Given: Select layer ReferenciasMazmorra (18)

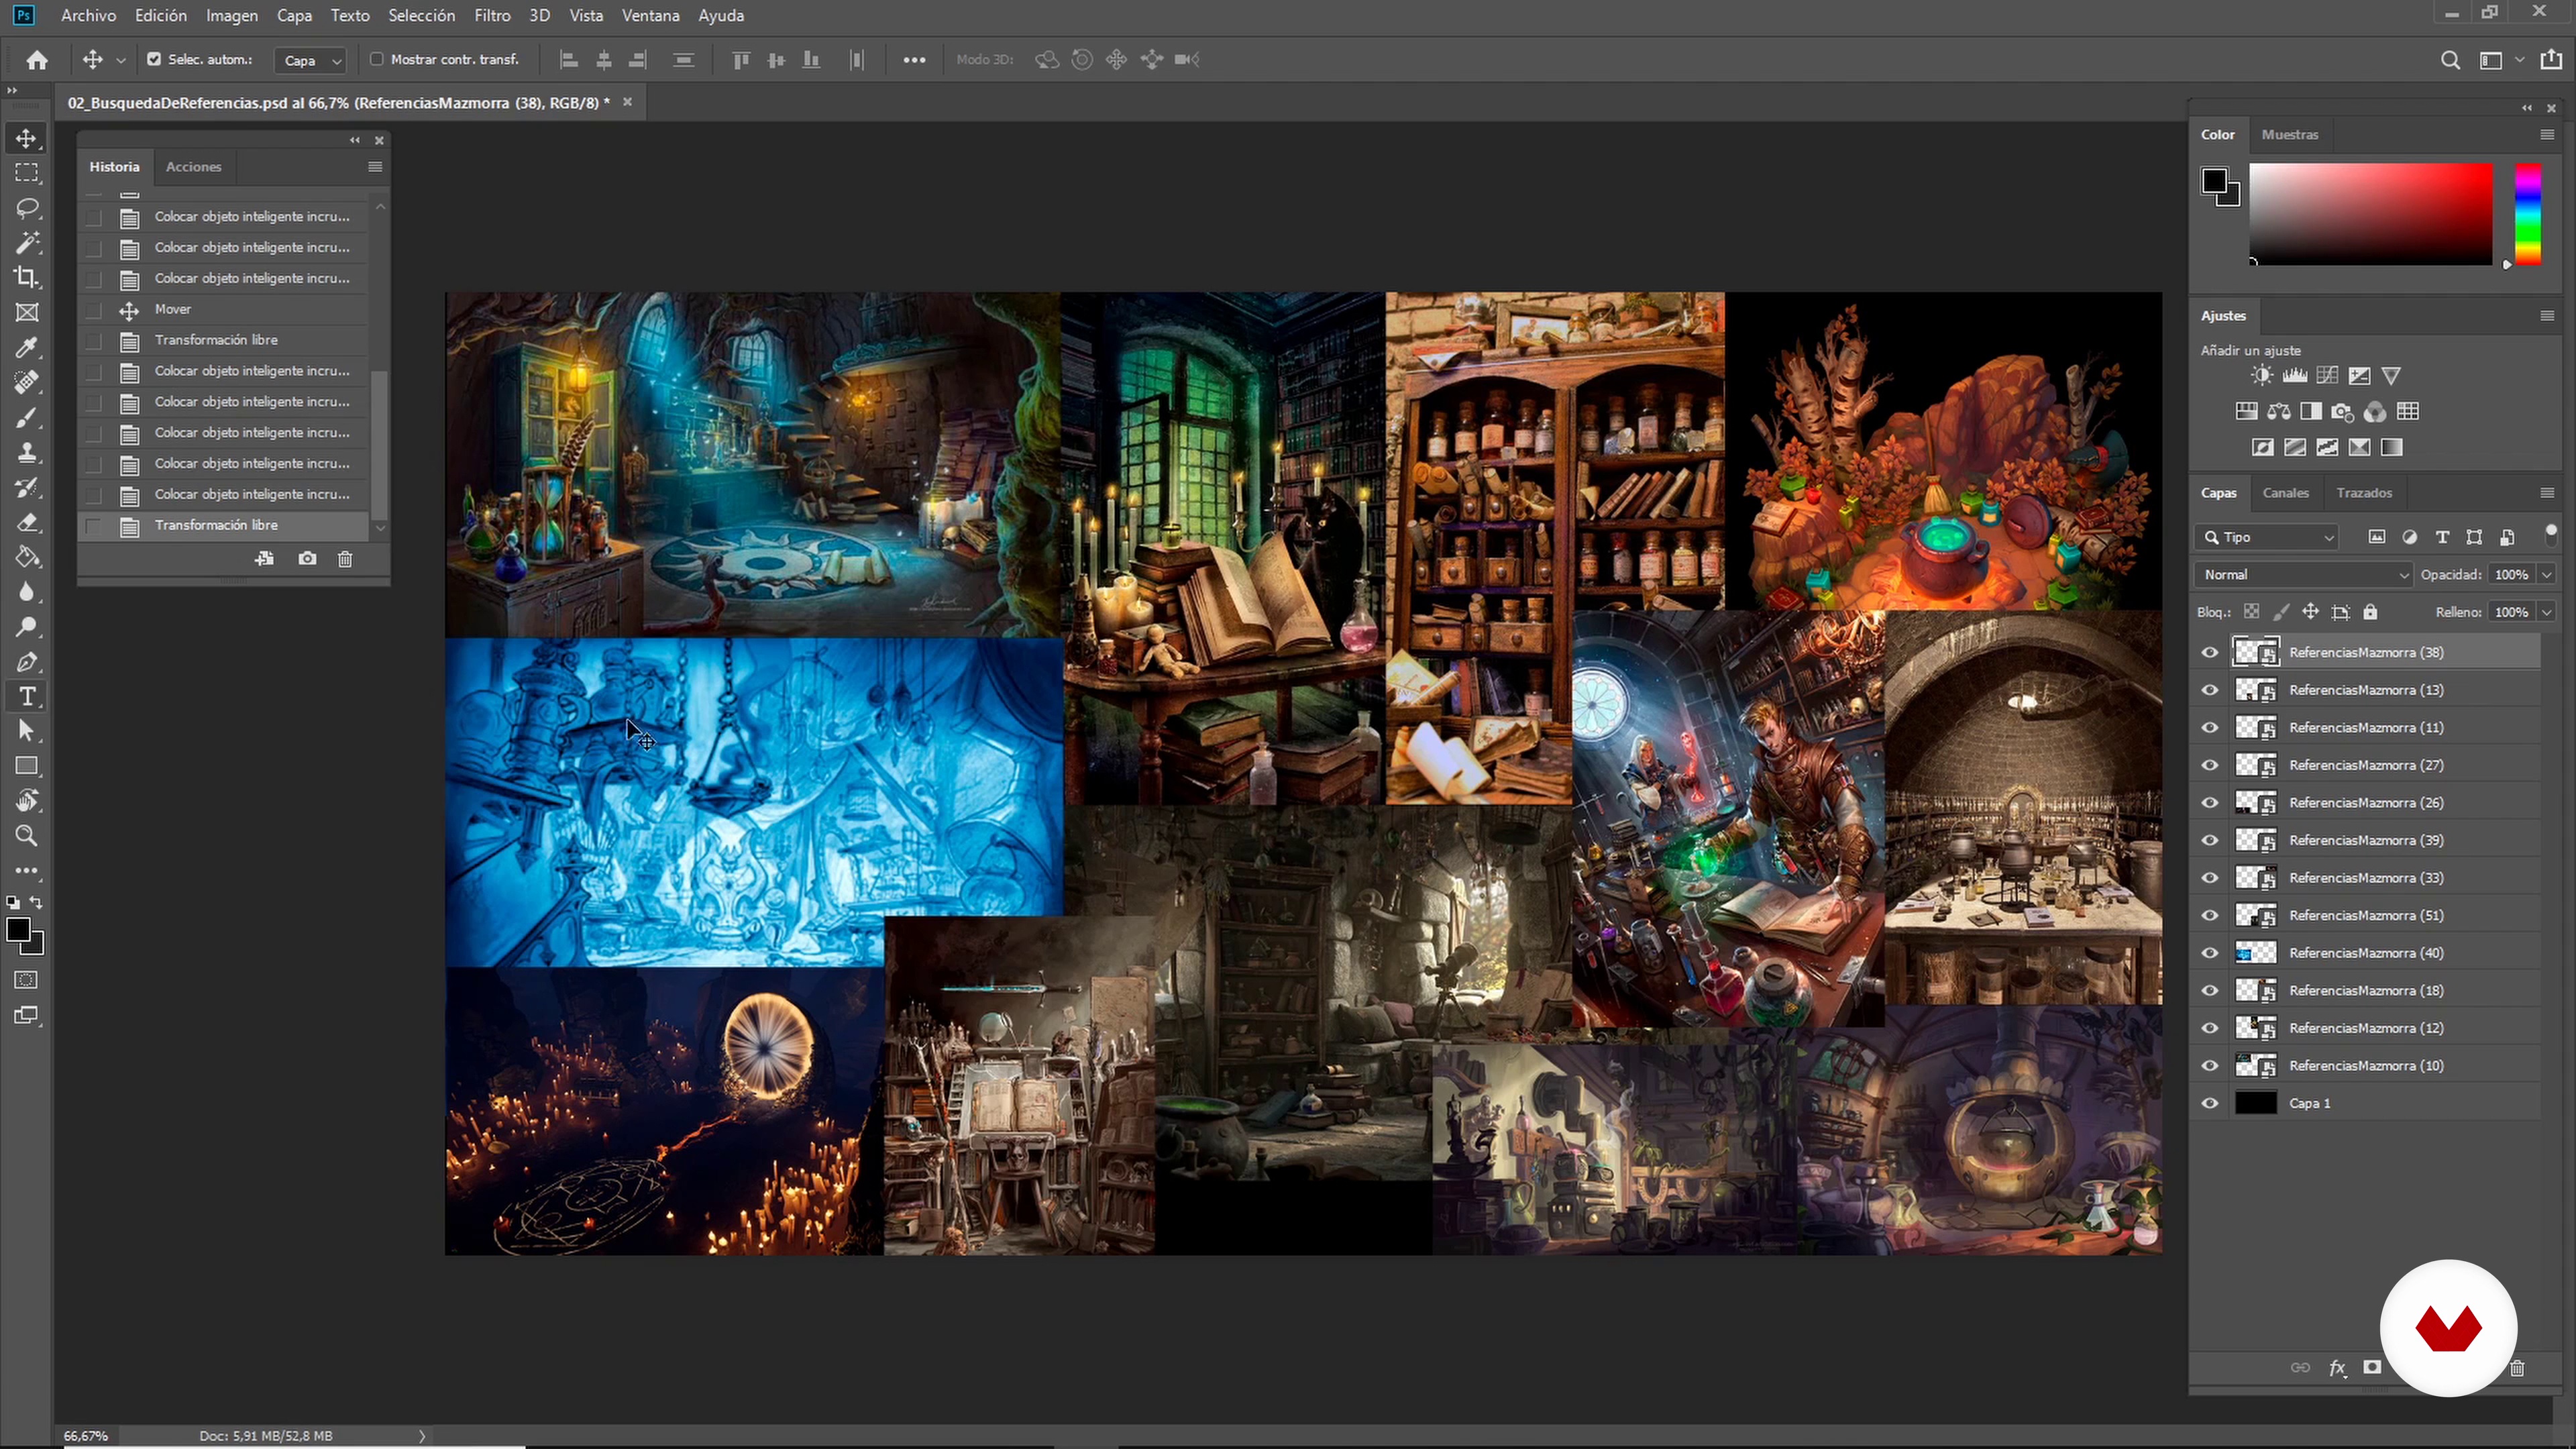Looking at the screenshot, I should click(x=2366, y=991).
